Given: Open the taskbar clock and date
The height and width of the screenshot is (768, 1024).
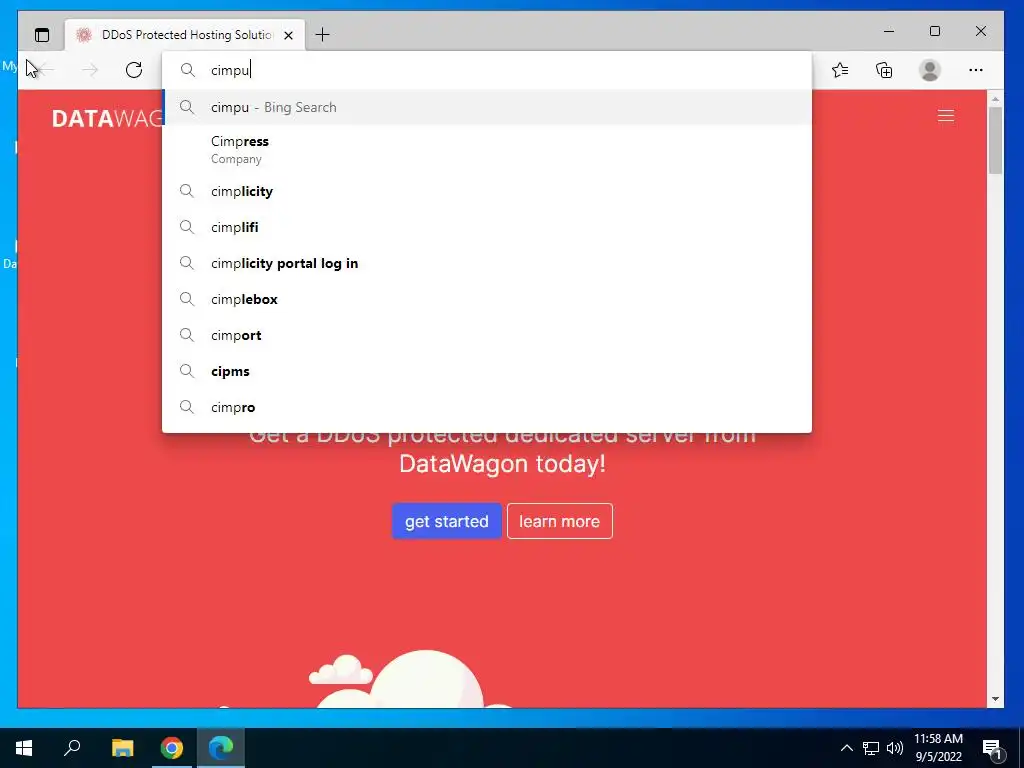Looking at the screenshot, I should click(938, 748).
